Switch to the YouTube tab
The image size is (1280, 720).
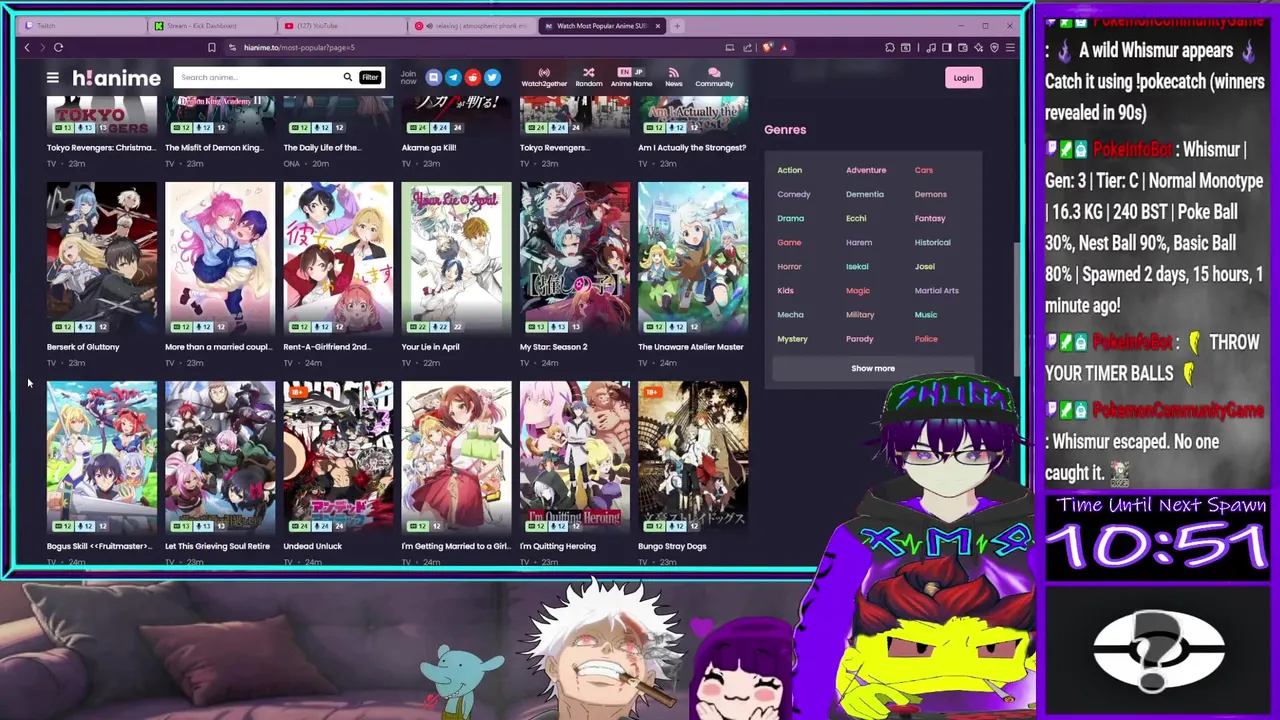(342, 26)
